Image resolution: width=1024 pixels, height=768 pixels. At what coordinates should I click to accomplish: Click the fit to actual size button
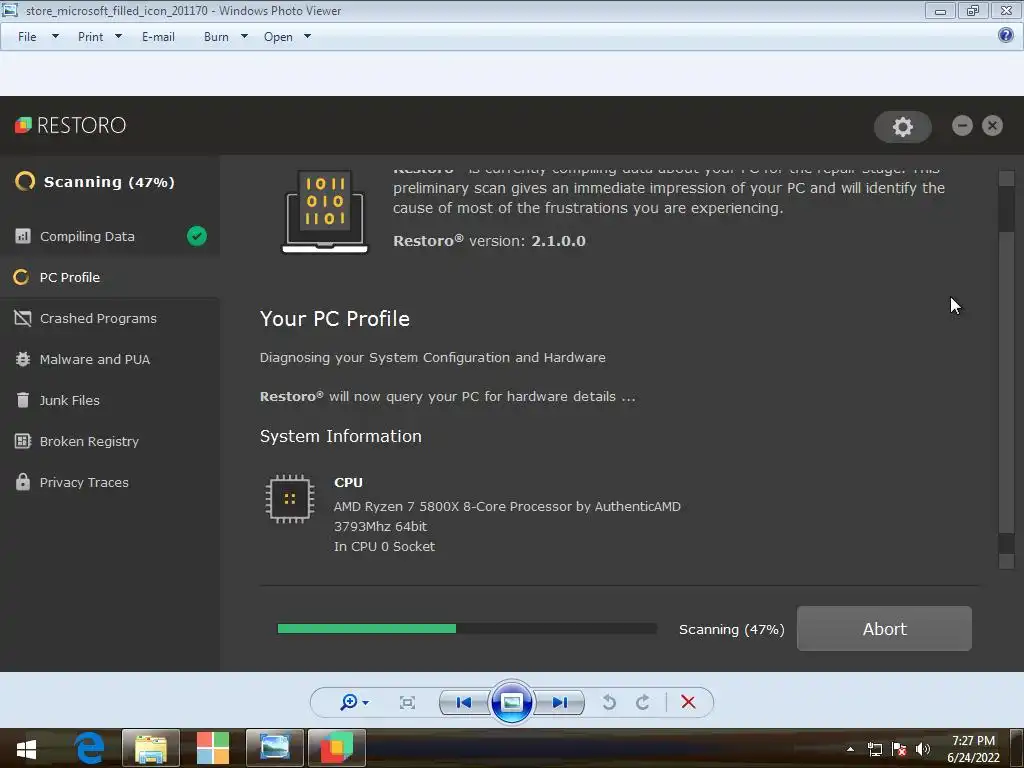click(408, 703)
